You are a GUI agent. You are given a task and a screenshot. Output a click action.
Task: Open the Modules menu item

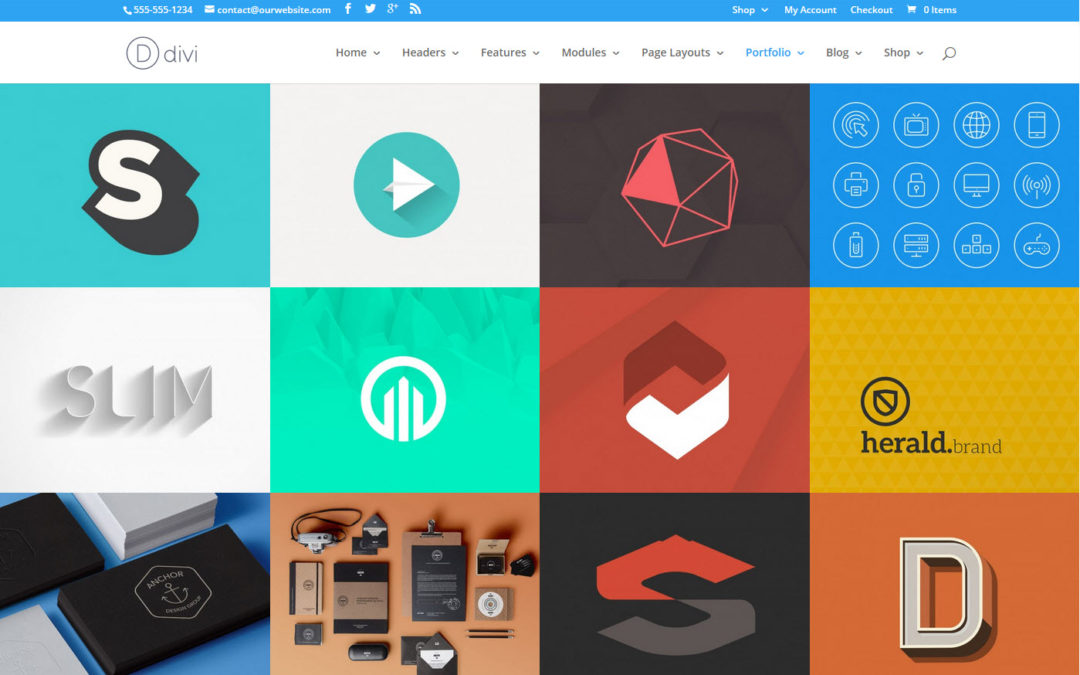point(583,52)
